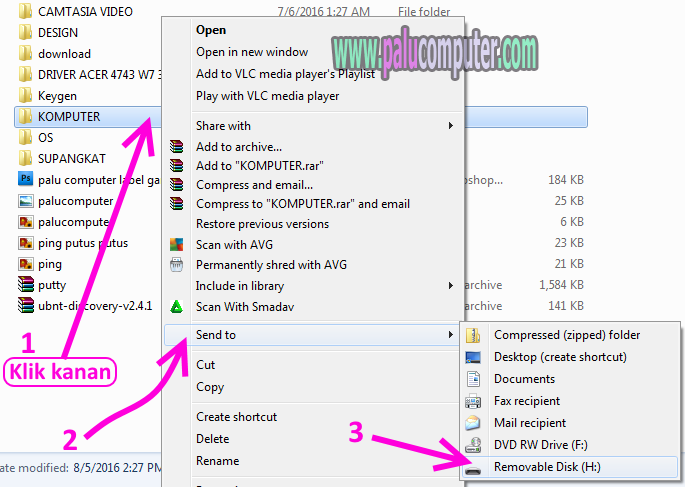The image size is (685, 487).
Task: Choose Copy from the context menu
Action: point(210,387)
